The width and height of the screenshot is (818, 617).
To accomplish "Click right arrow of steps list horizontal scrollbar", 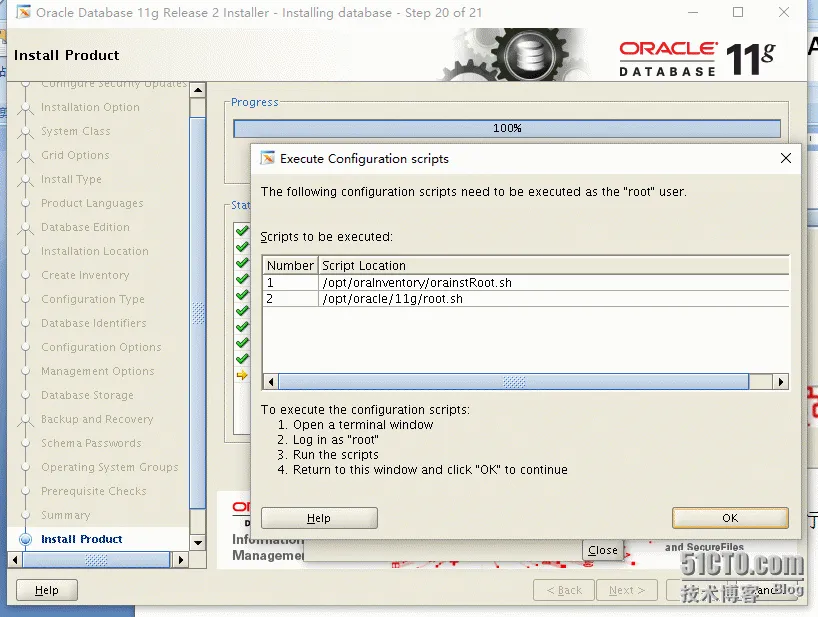I will click(181, 560).
